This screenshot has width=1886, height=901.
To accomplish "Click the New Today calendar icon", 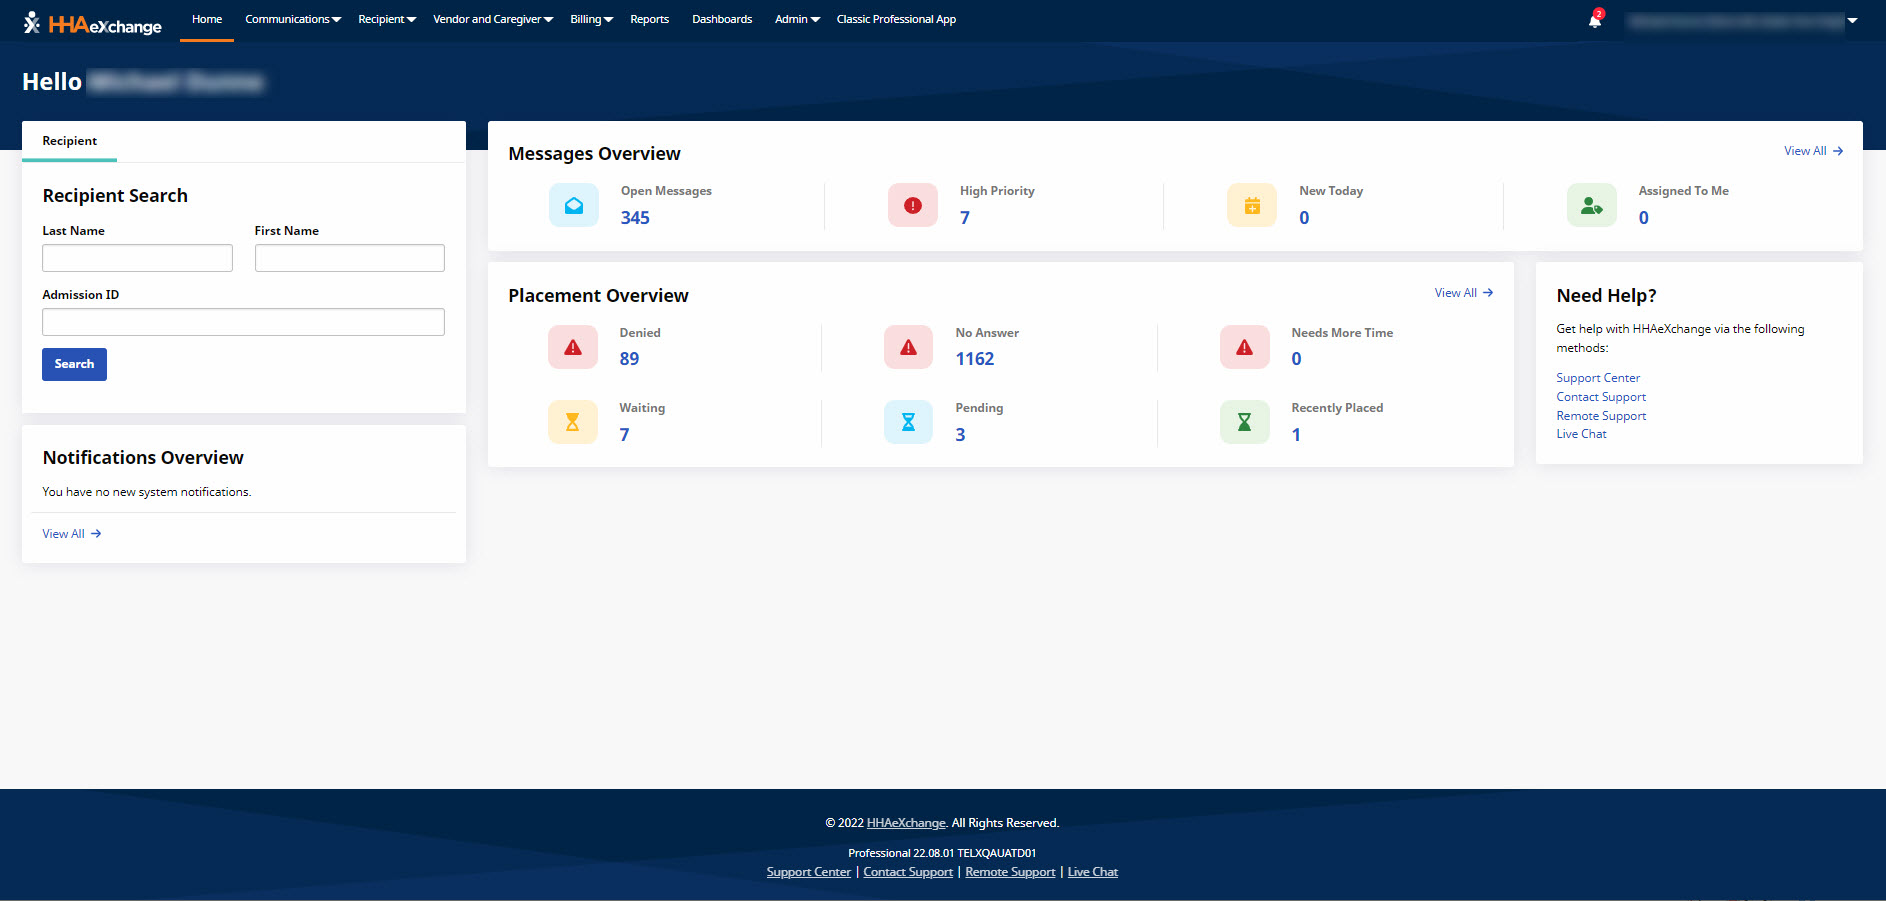I will pyautogui.click(x=1252, y=205).
